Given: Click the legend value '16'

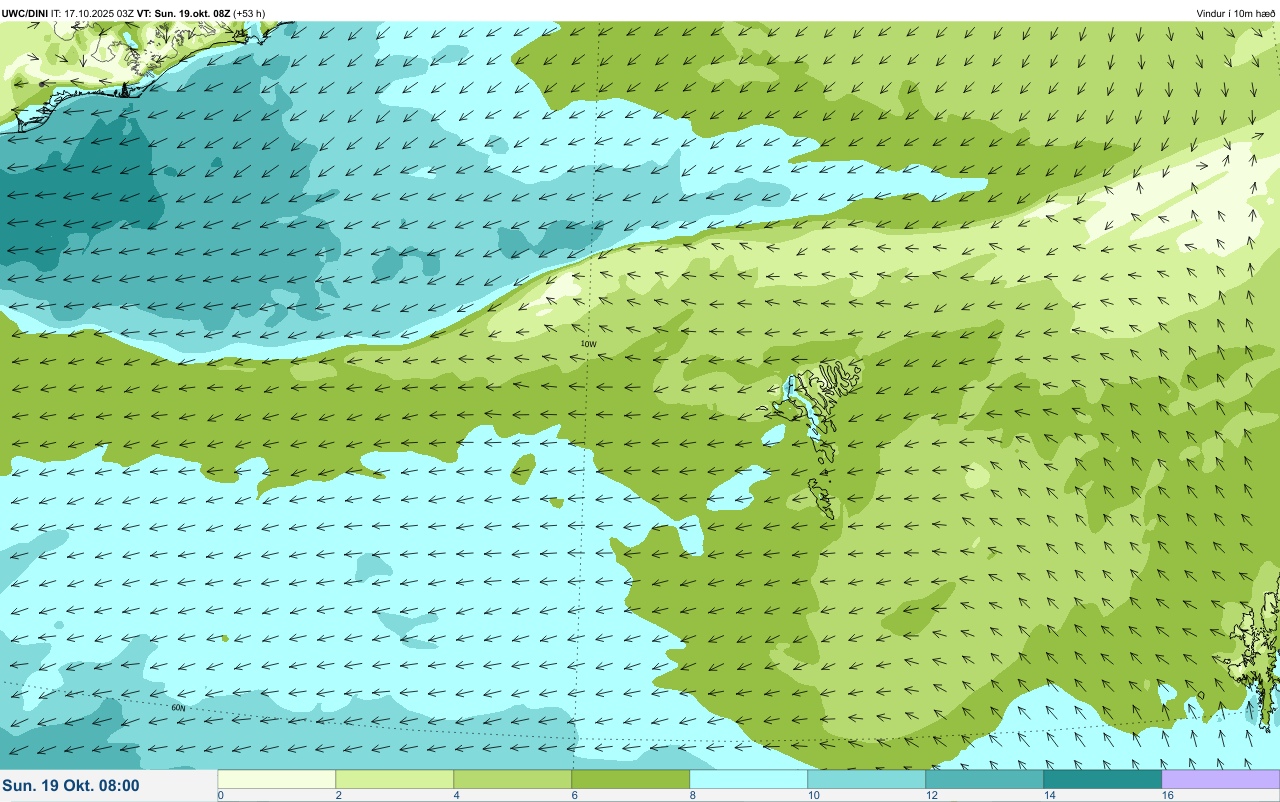Looking at the screenshot, I should tap(1168, 795).
